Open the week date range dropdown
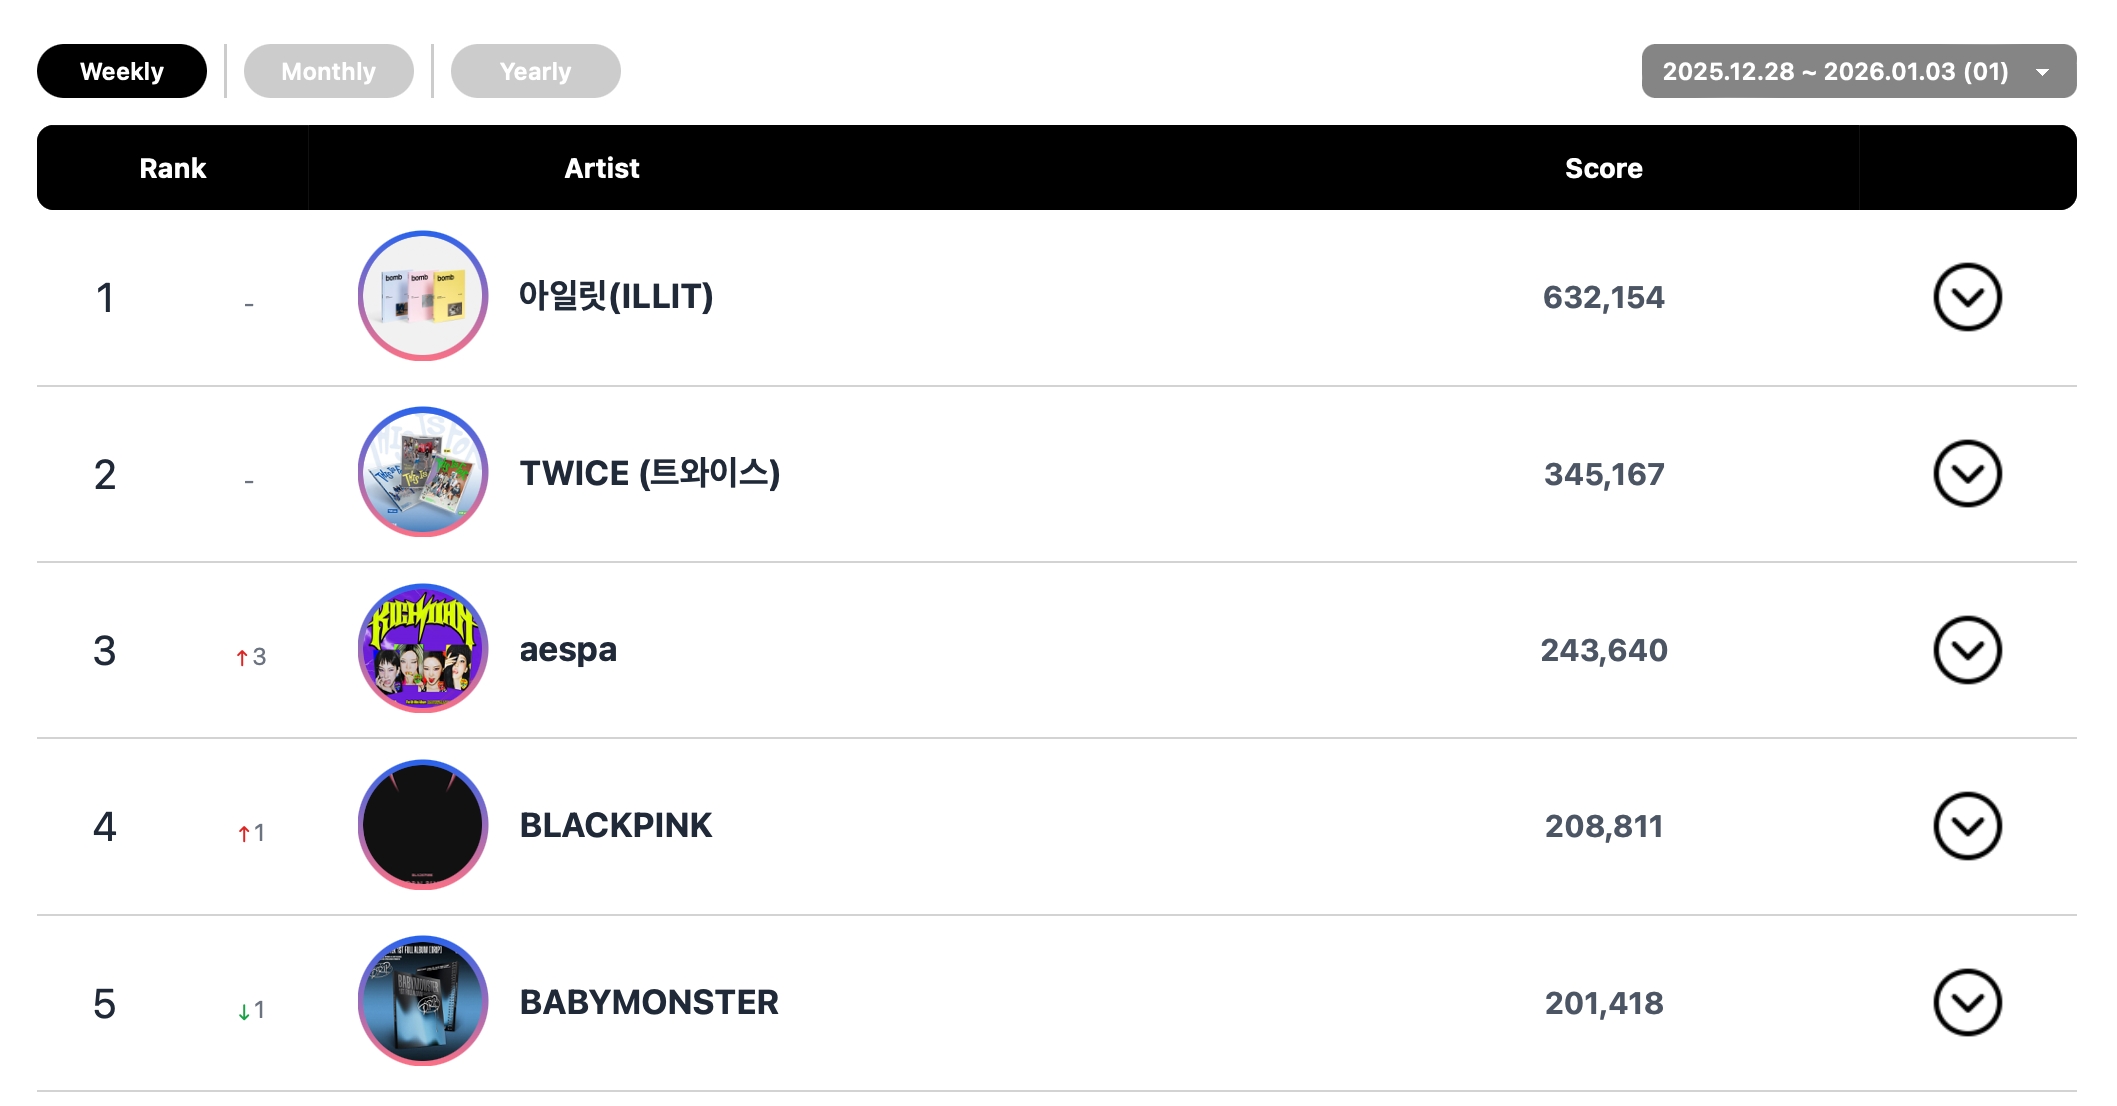The image size is (2117, 1106). point(1858,71)
